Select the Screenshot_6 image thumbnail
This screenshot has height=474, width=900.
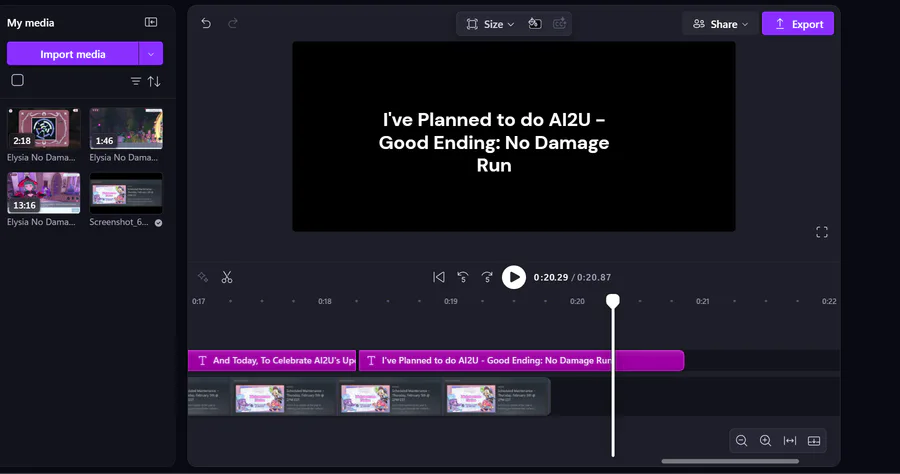[126, 193]
